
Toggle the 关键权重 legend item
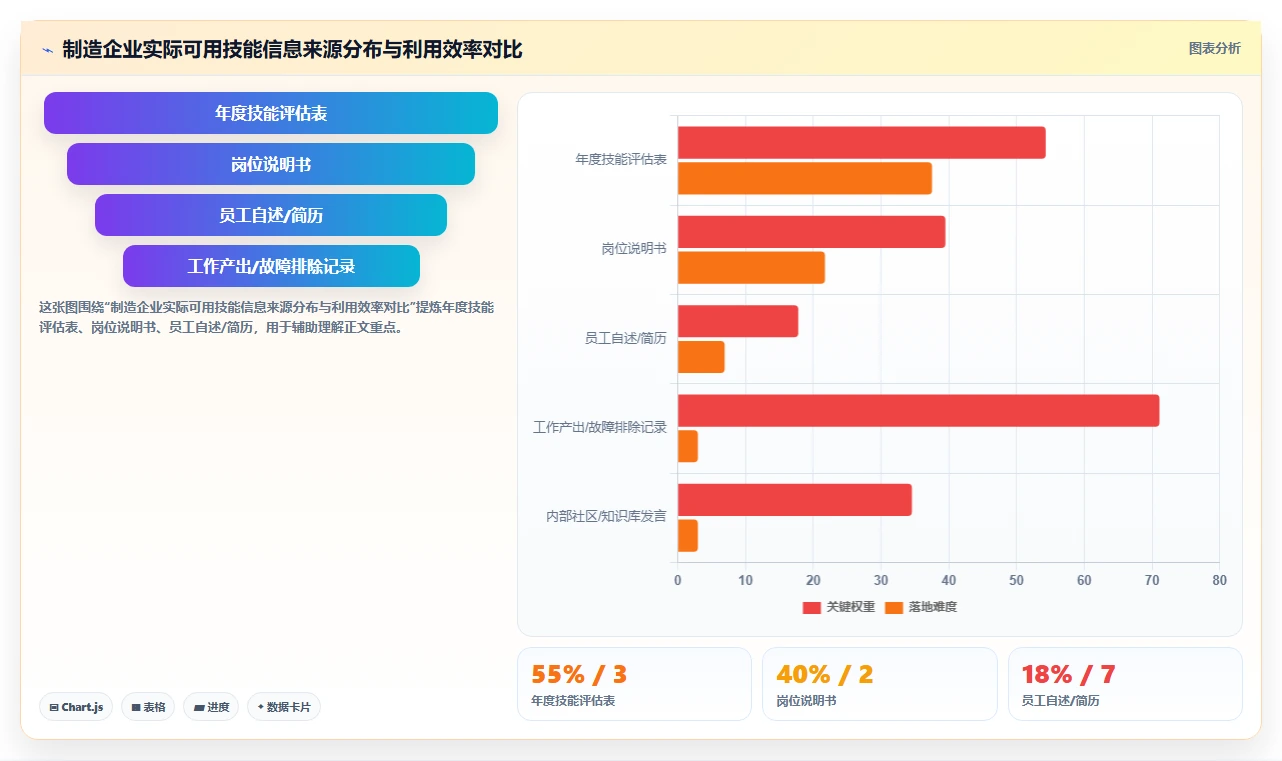(839, 607)
